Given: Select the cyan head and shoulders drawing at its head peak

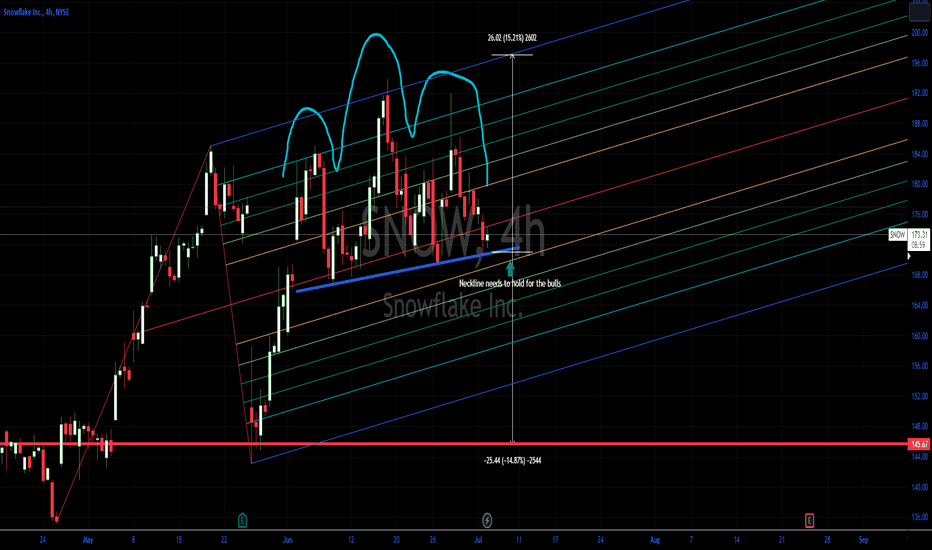Looking at the screenshot, I should 374,35.
